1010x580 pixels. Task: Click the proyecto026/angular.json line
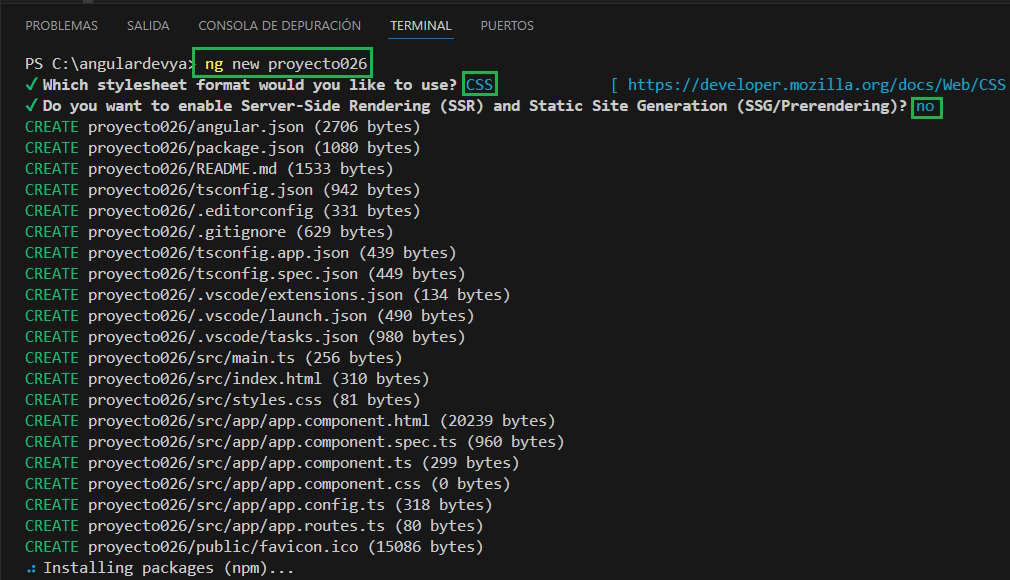222,127
